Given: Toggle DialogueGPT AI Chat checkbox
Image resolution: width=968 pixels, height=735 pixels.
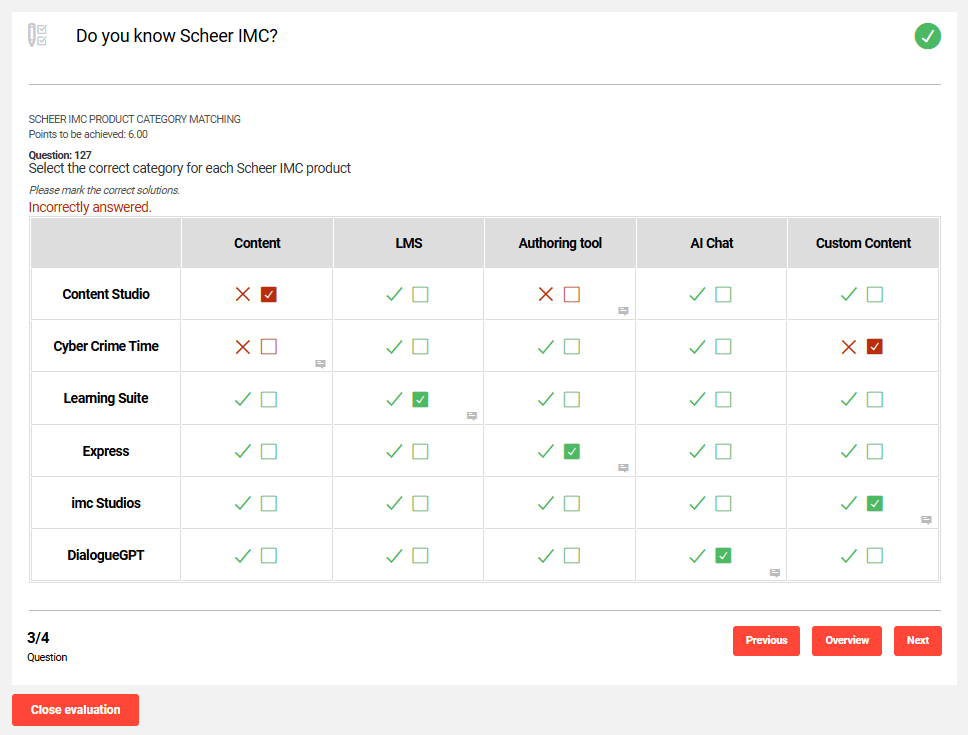Looking at the screenshot, I should (724, 555).
